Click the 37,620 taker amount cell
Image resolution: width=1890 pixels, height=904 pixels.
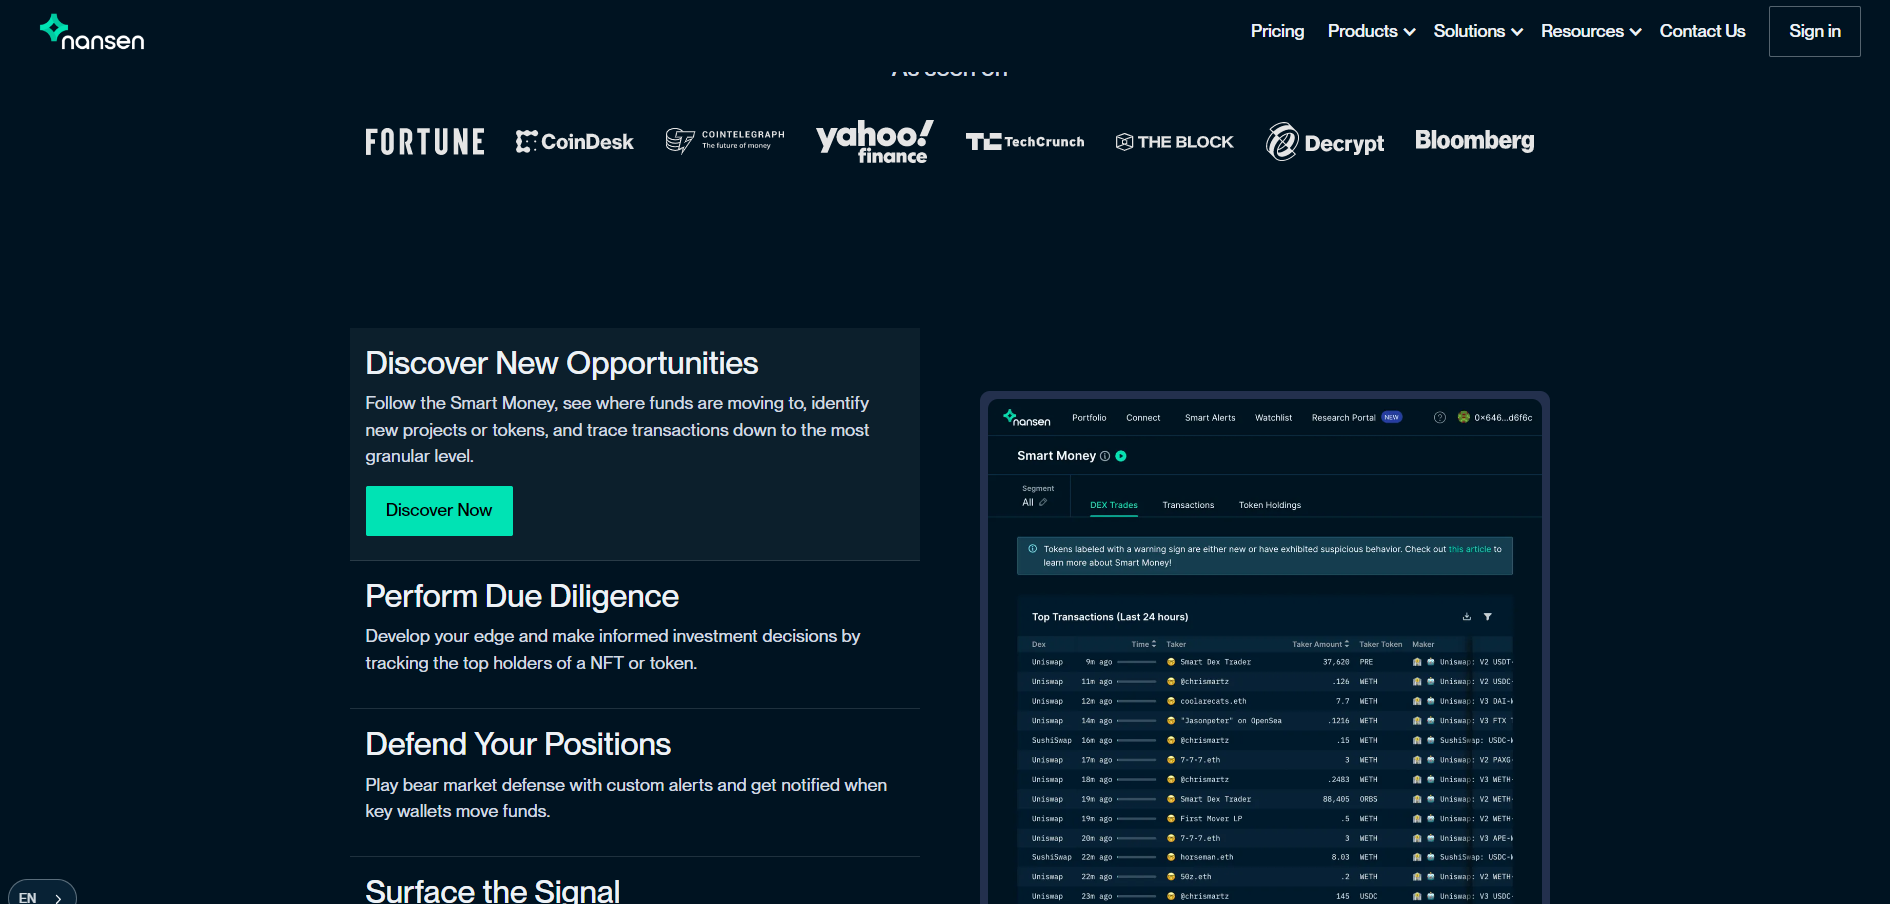pos(1336,662)
